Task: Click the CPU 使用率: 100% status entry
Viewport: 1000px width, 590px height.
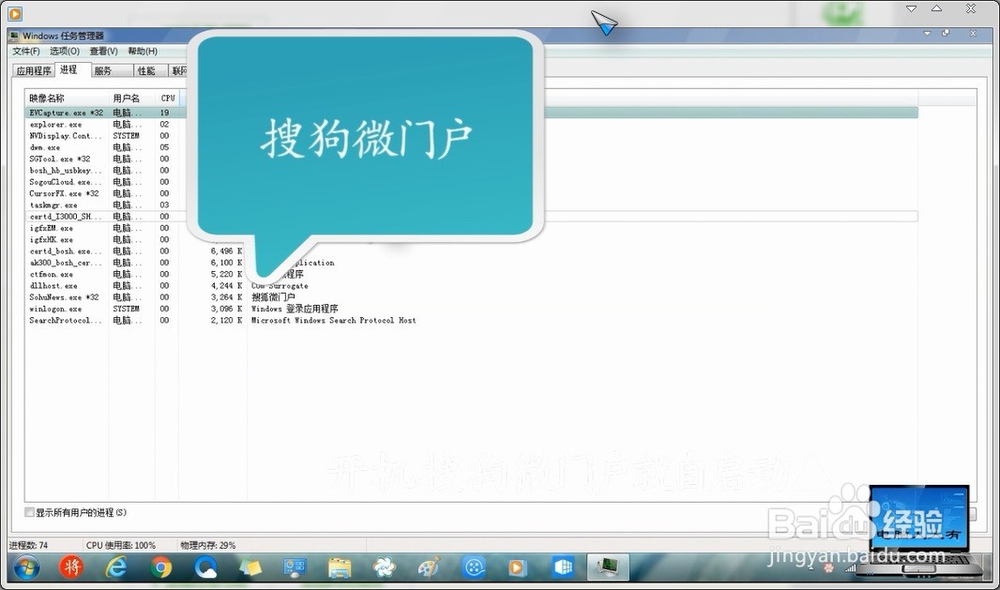Action: click(x=121, y=545)
